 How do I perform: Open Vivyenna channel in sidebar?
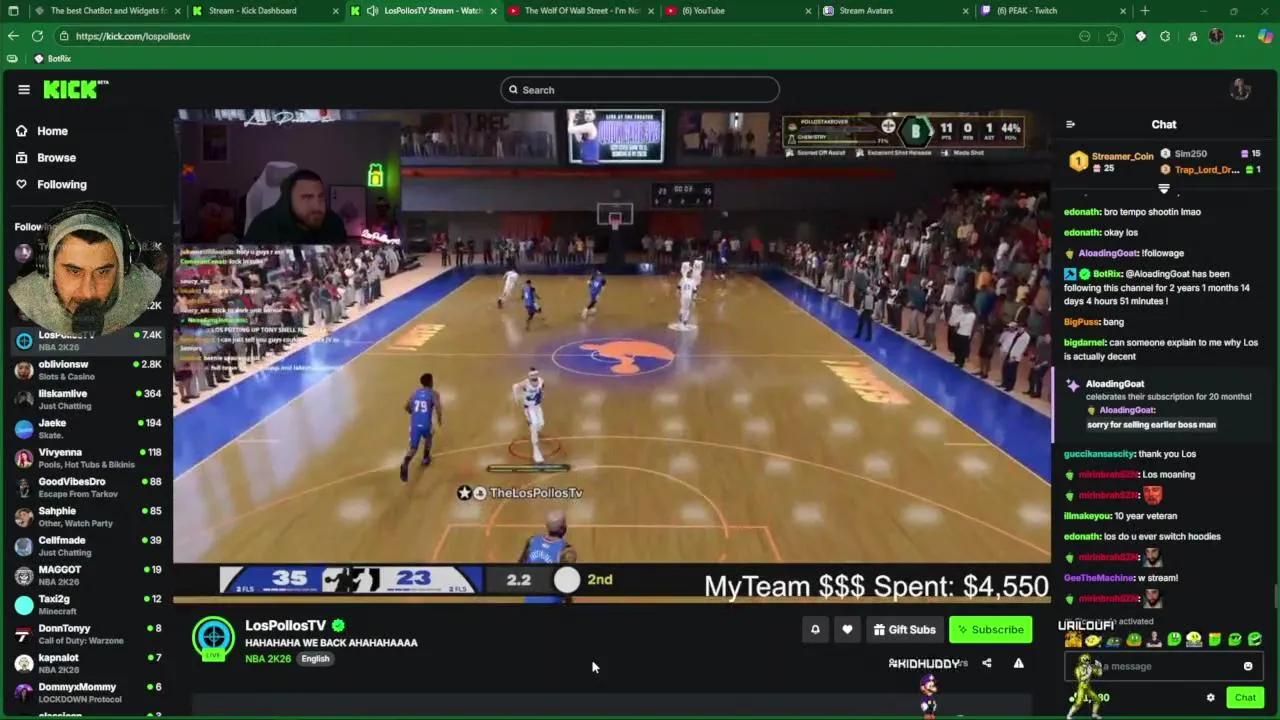pos(88,458)
